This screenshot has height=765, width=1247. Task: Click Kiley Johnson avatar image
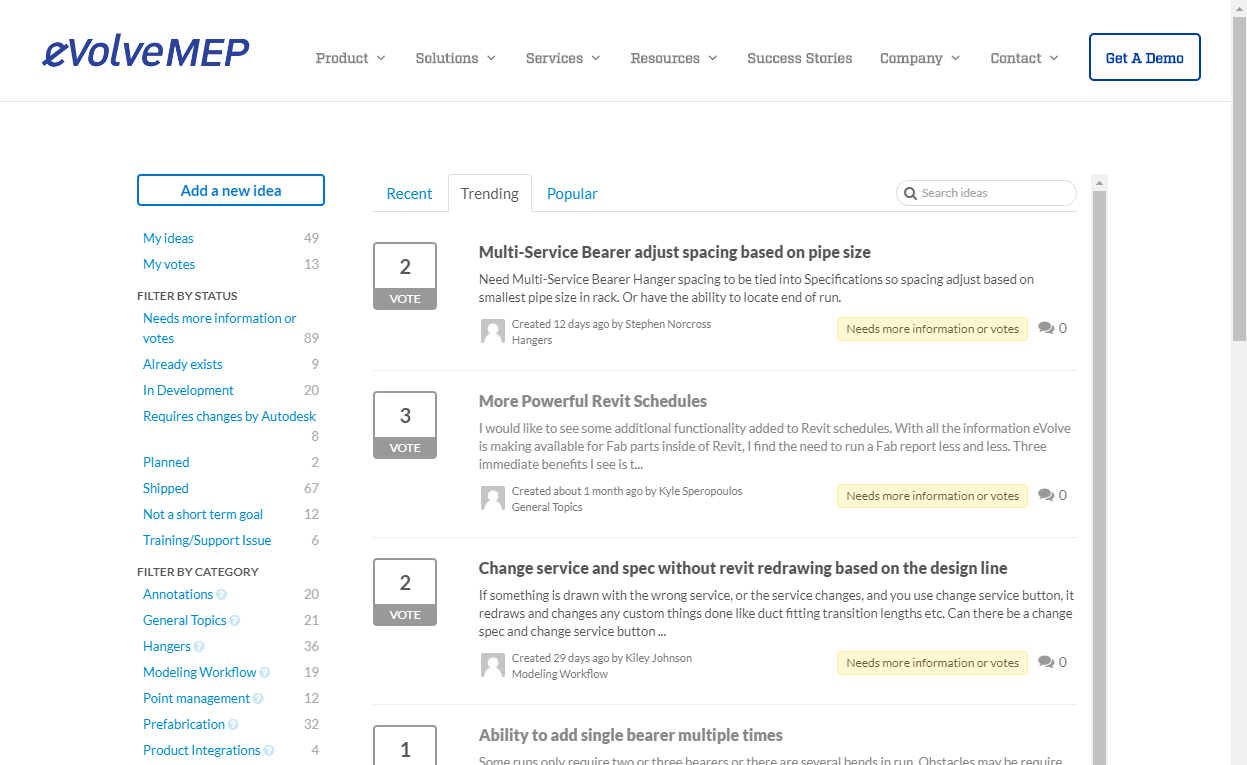[x=493, y=666]
